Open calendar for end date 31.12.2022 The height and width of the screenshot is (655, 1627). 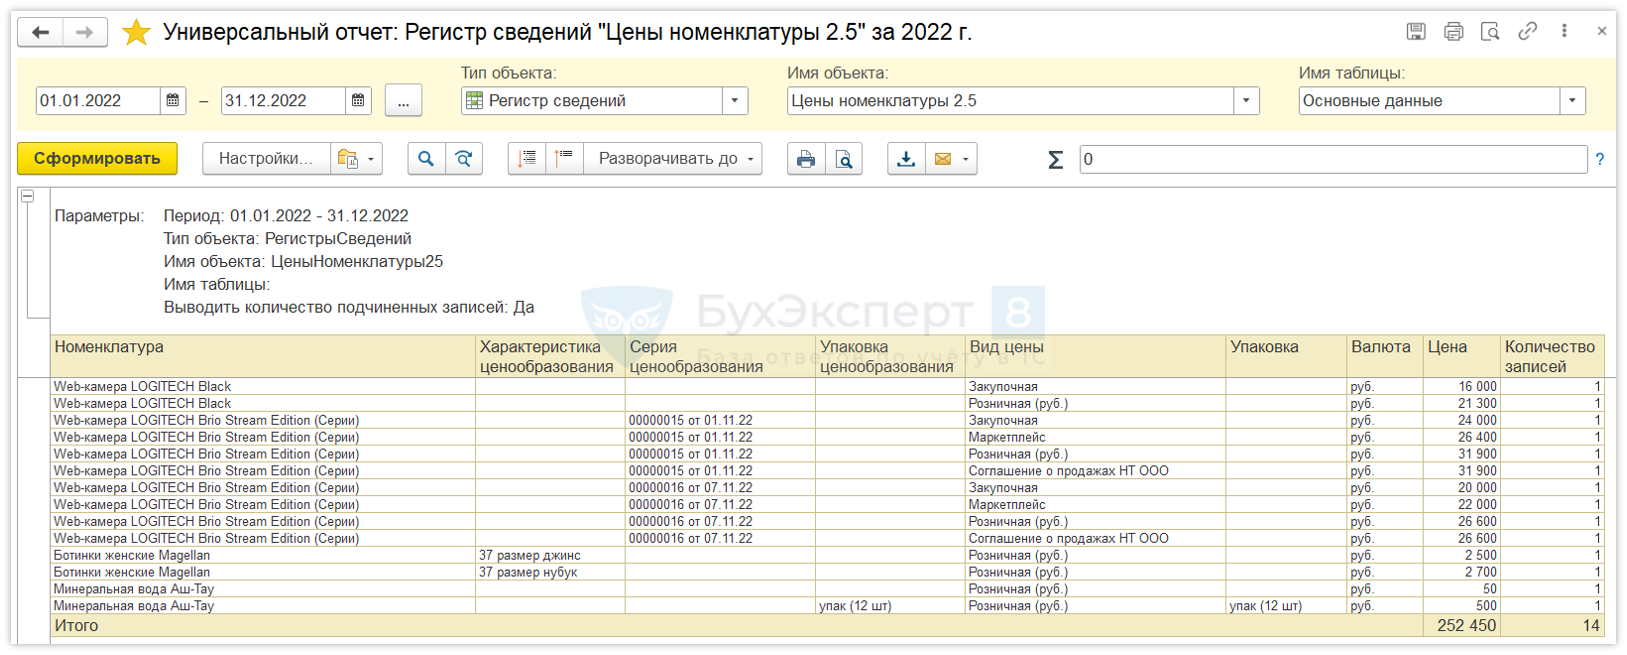[x=358, y=101]
